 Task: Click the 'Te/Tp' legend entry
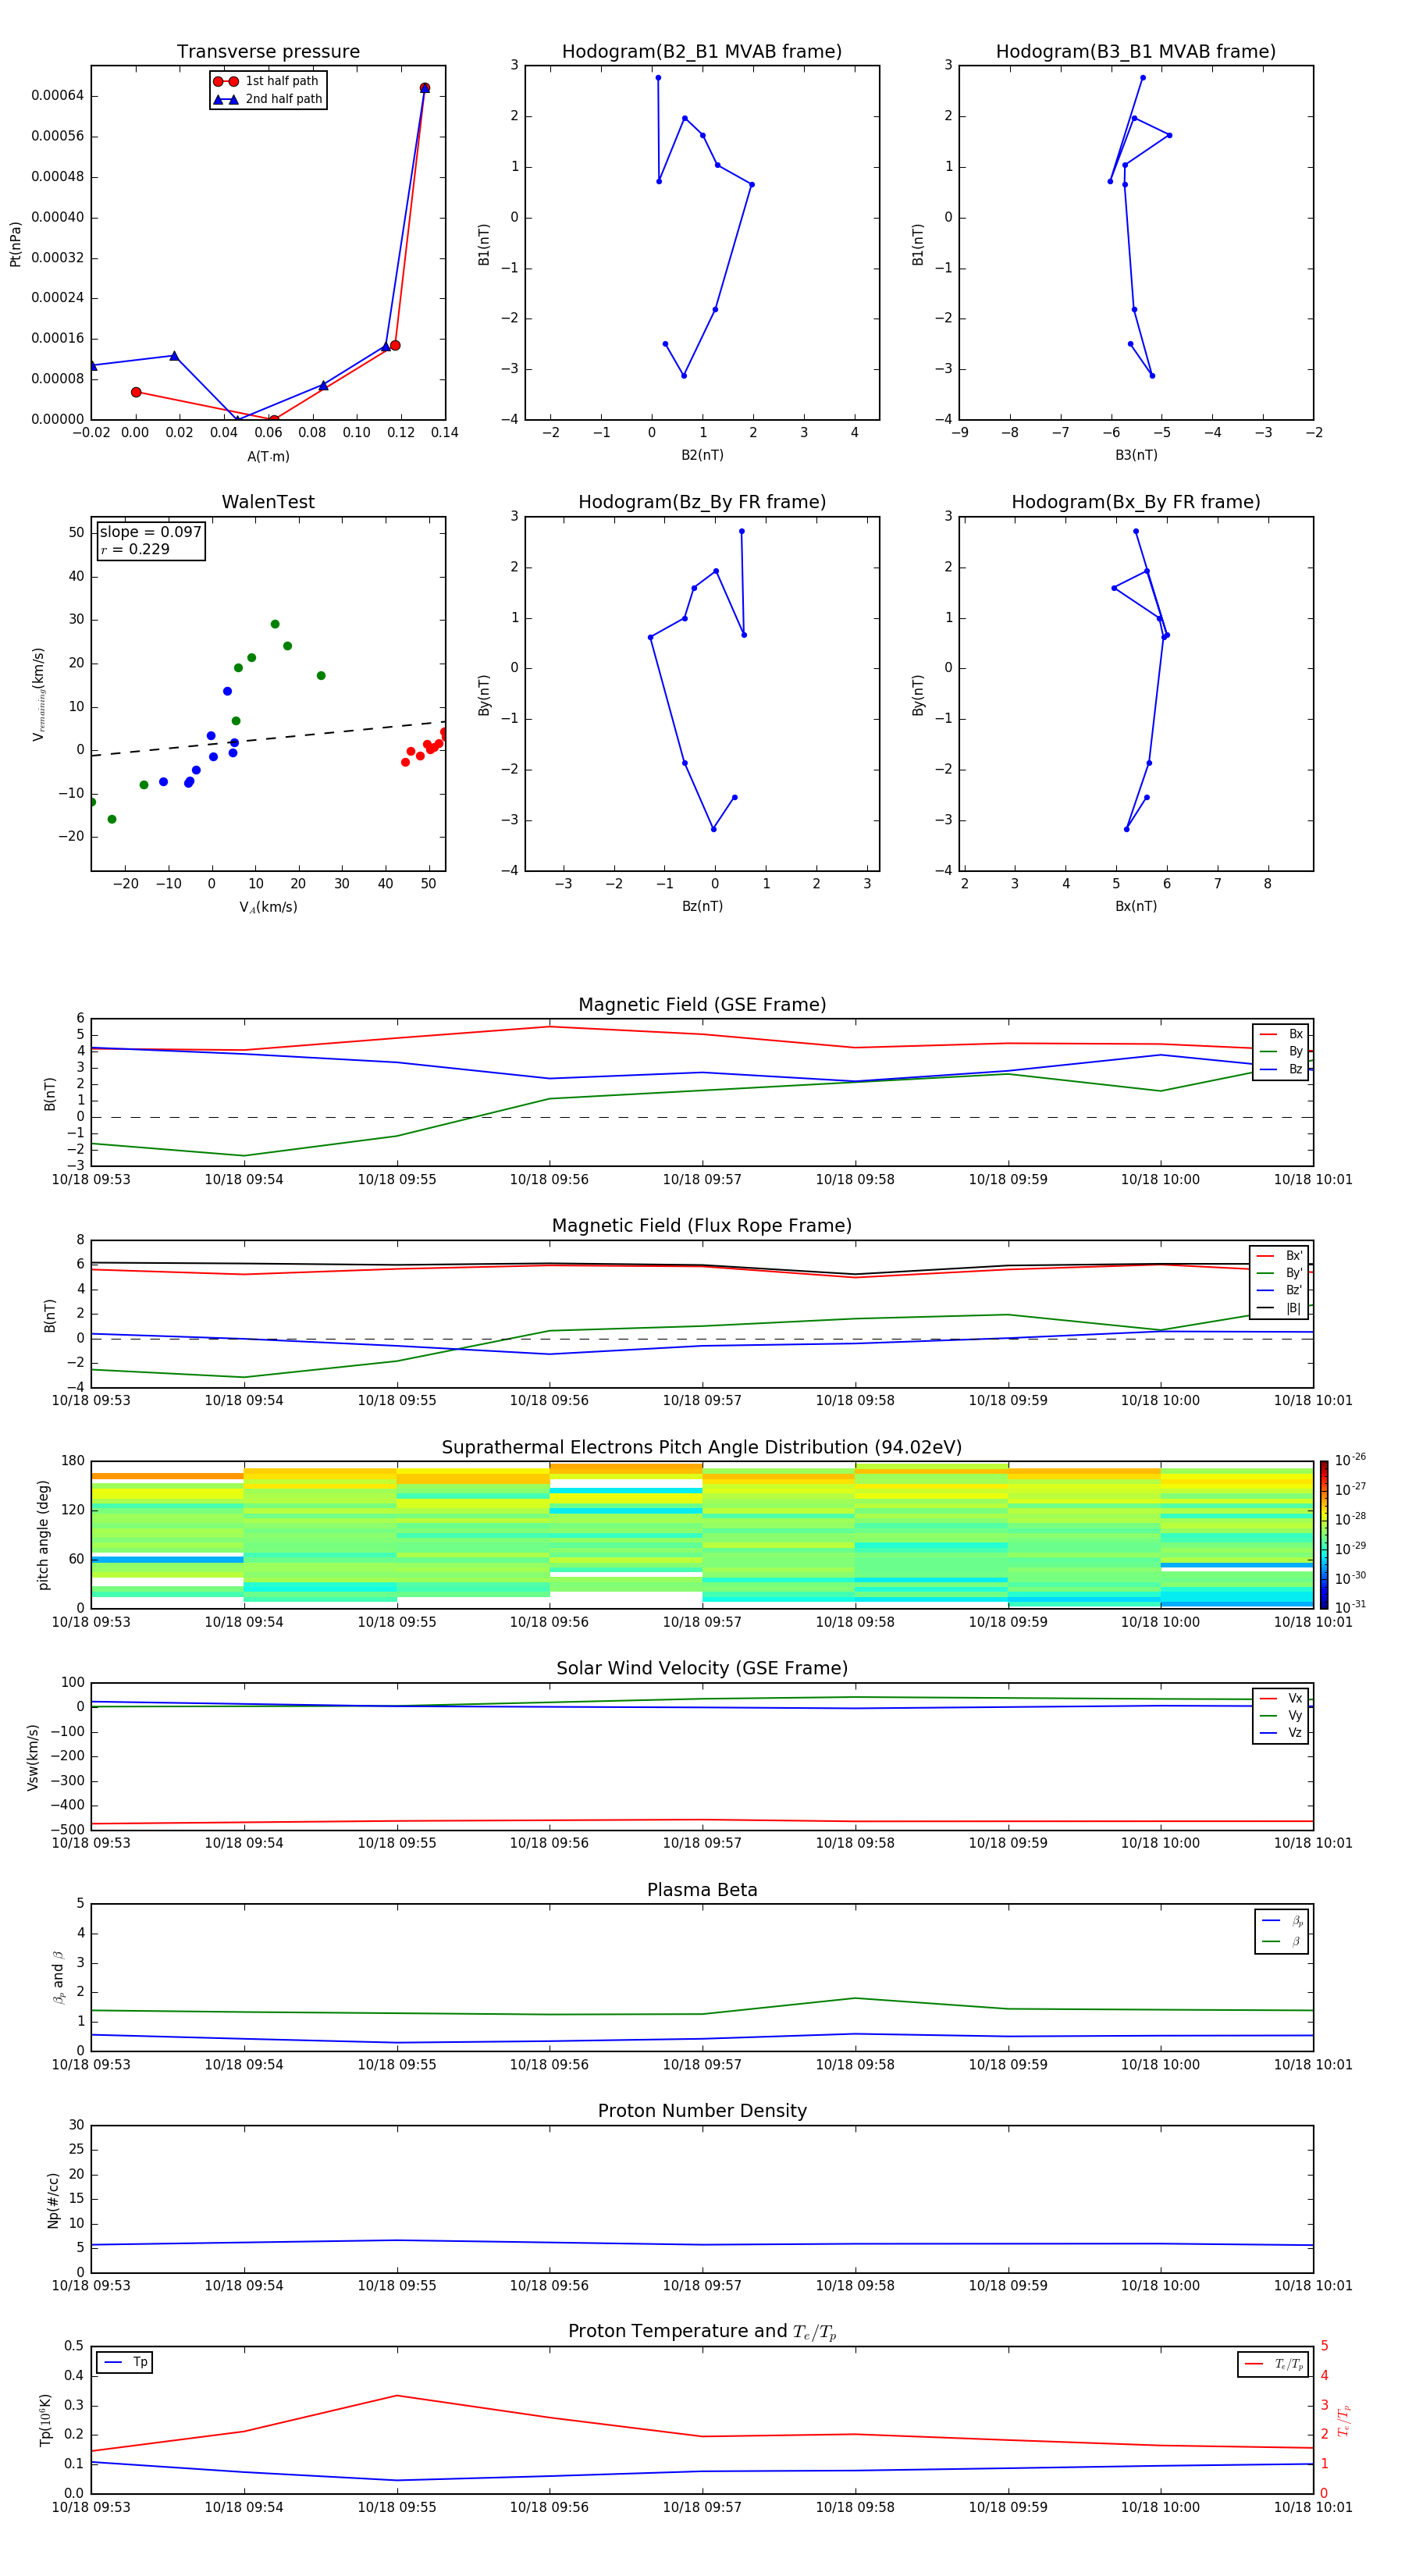pyautogui.click(x=1274, y=2364)
